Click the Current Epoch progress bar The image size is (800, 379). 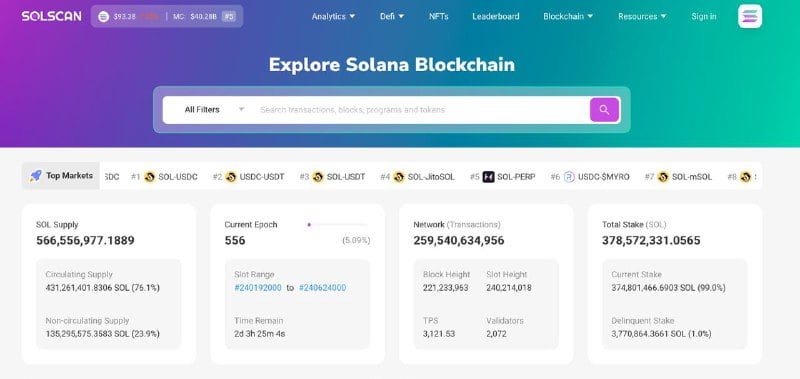point(337,224)
